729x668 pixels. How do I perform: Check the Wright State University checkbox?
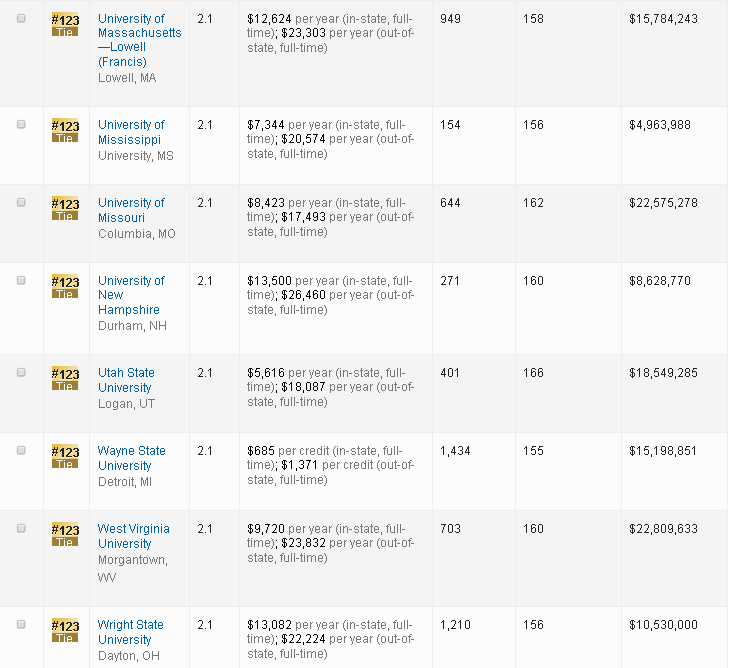tap(22, 624)
